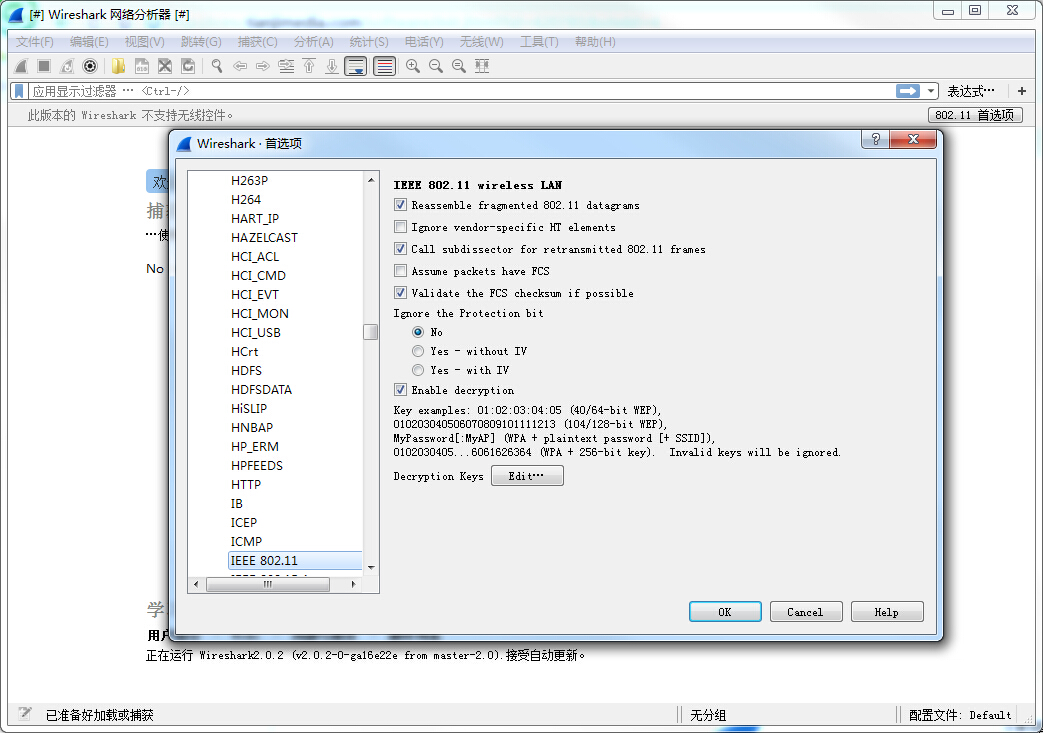Toggle the colorize packet list icon

pos(384,66)
